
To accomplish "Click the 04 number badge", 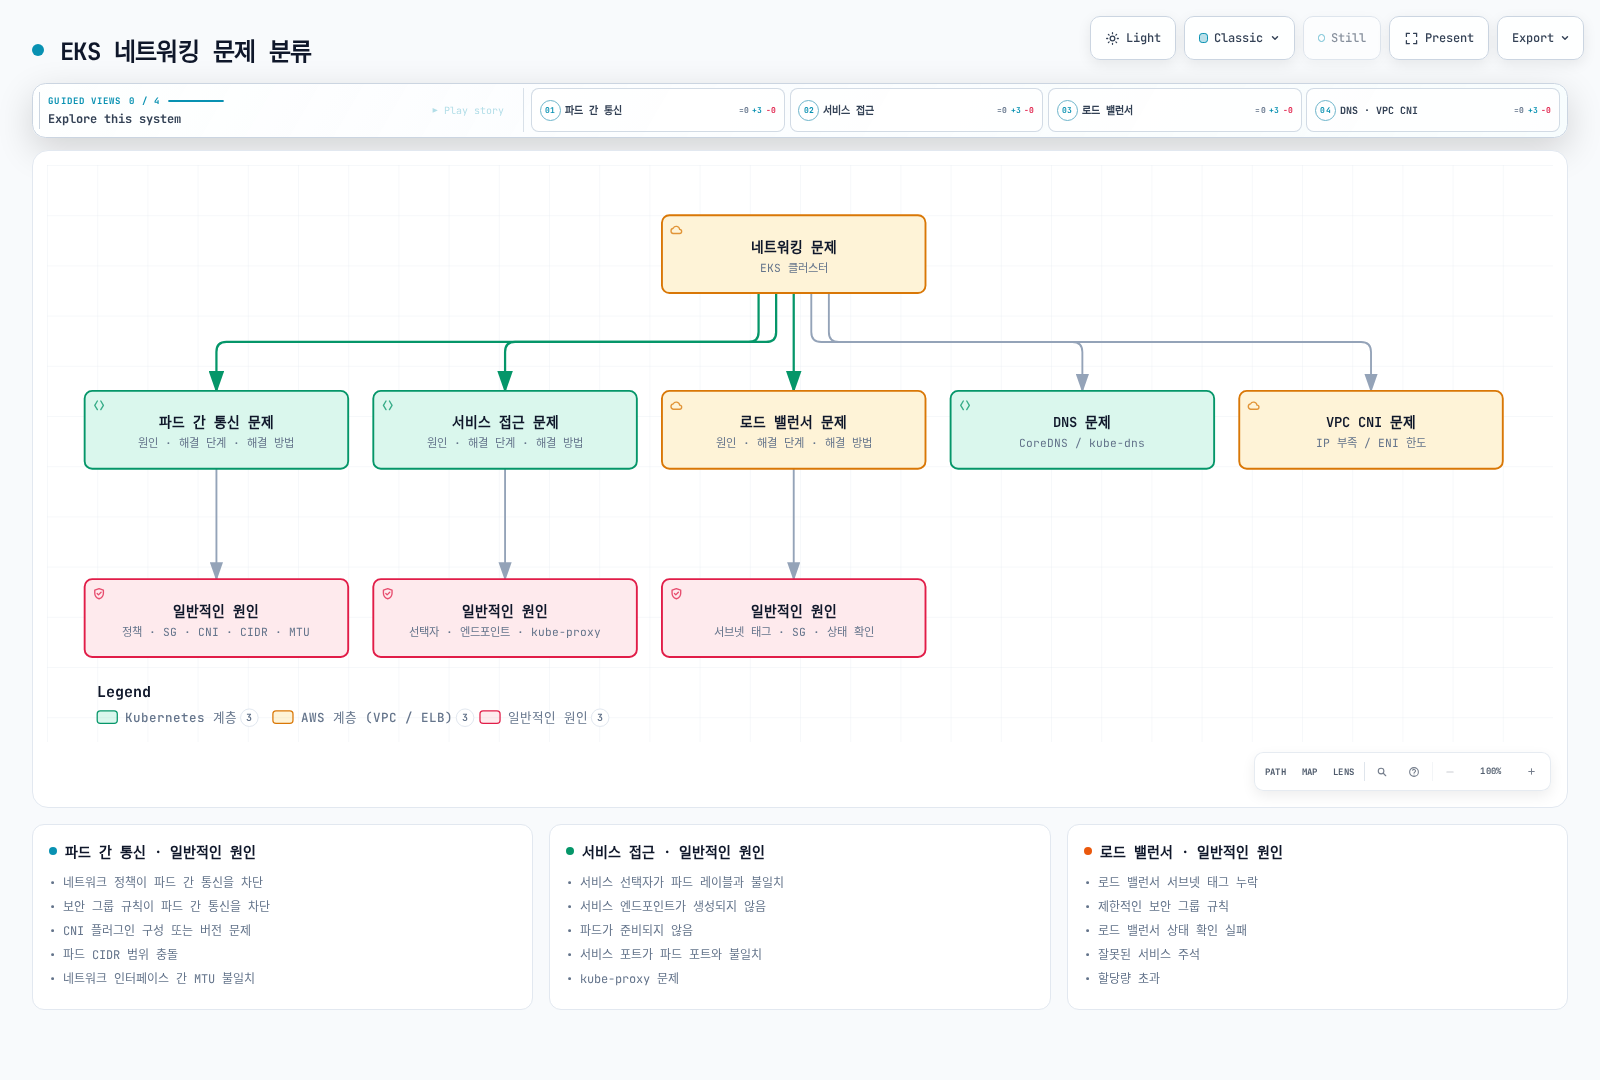I will pos(1325,110).
